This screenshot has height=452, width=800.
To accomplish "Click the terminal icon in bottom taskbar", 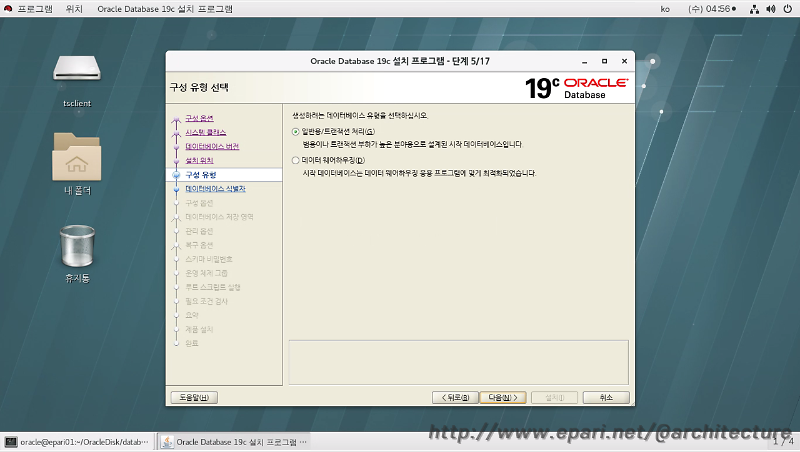I will pos(11,442).
